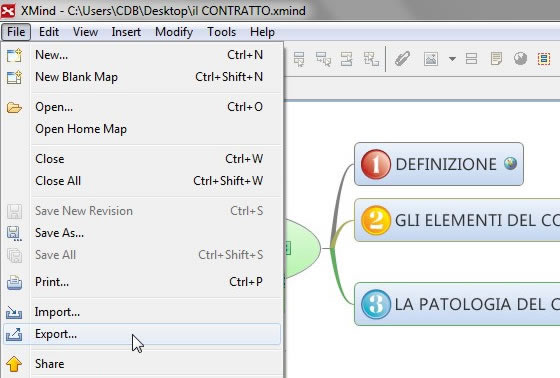Open the Insert menu
This screenshot has height=378, width=560.
click(126, 32)
